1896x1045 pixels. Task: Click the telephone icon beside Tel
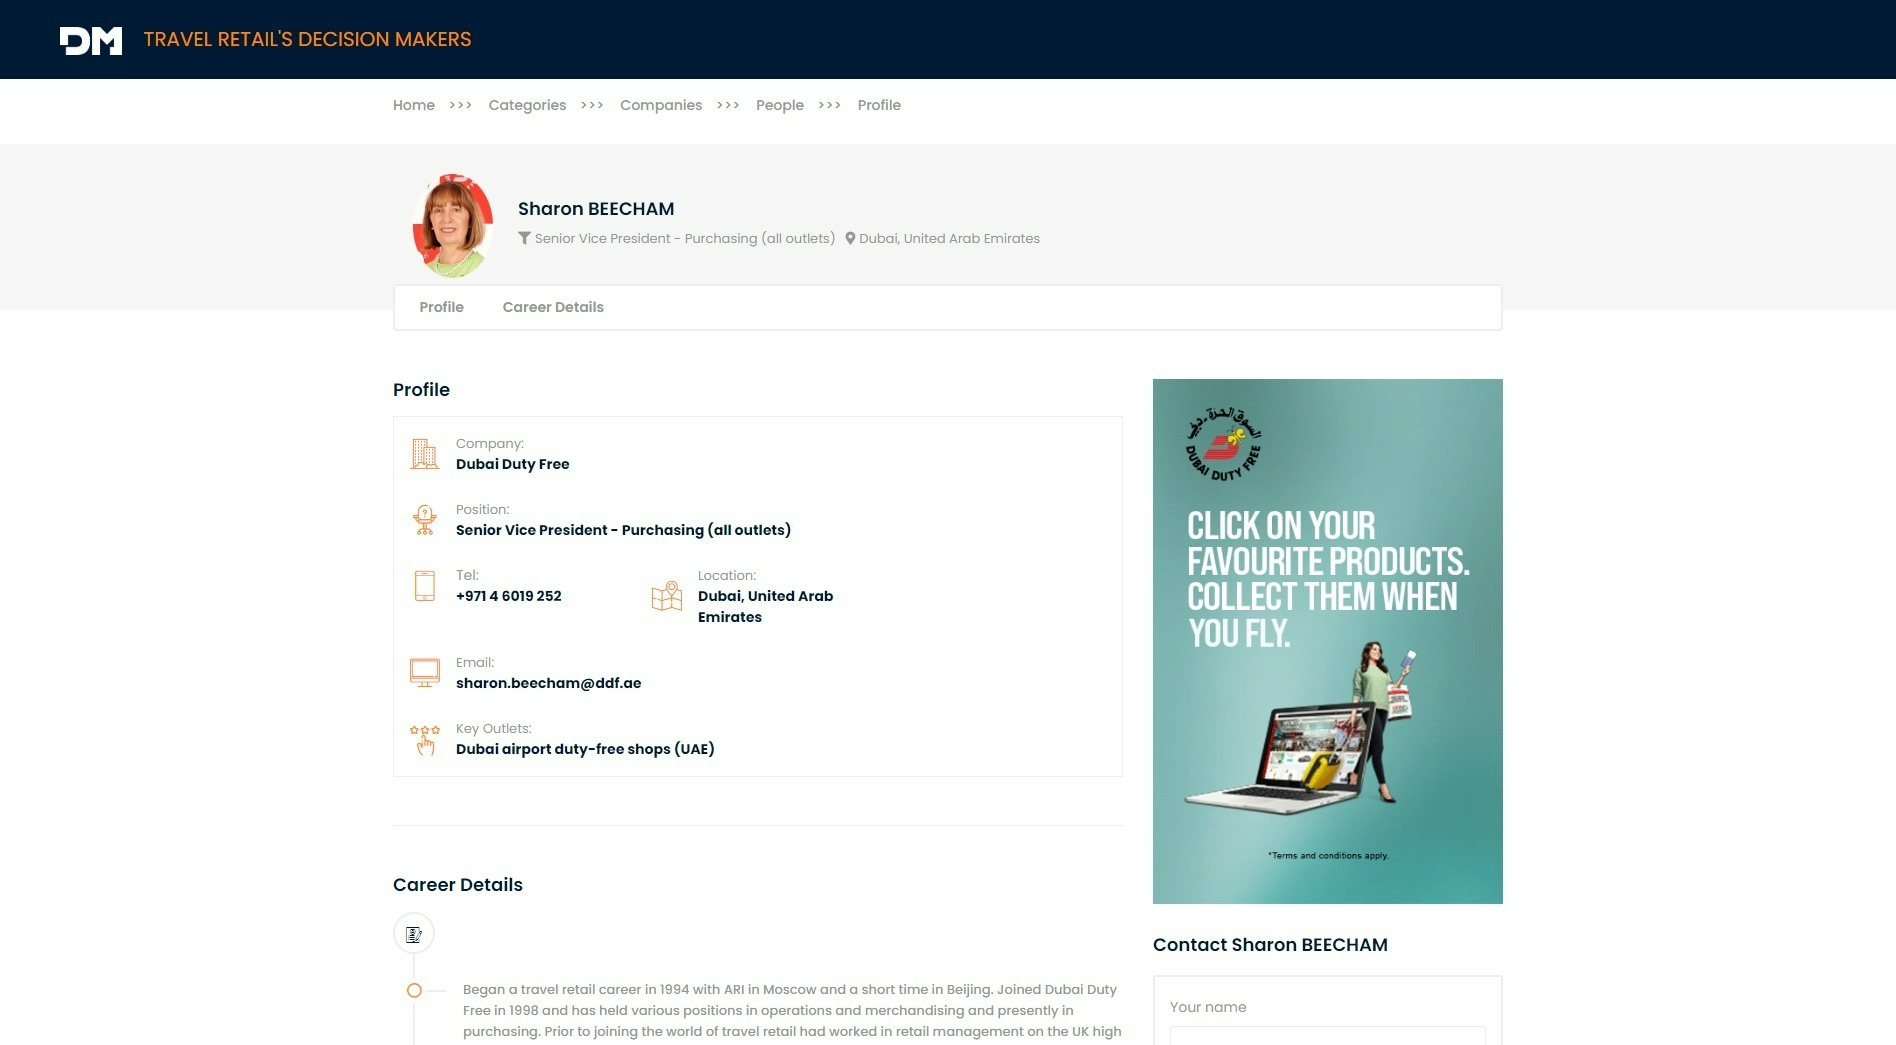pos(424,586)
